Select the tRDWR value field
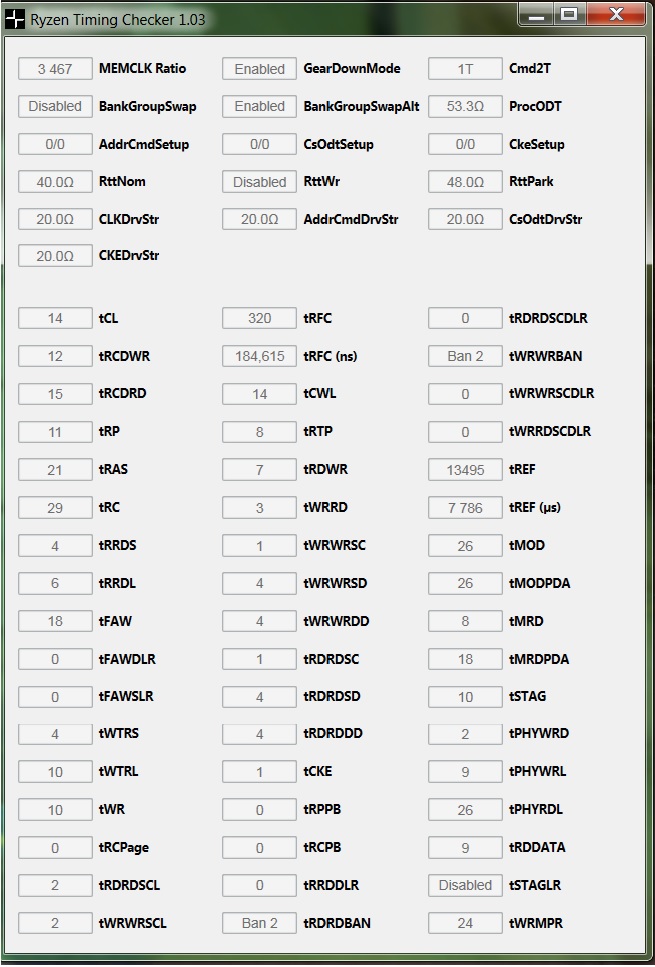The image size is (655, 967). click(260, 470)
